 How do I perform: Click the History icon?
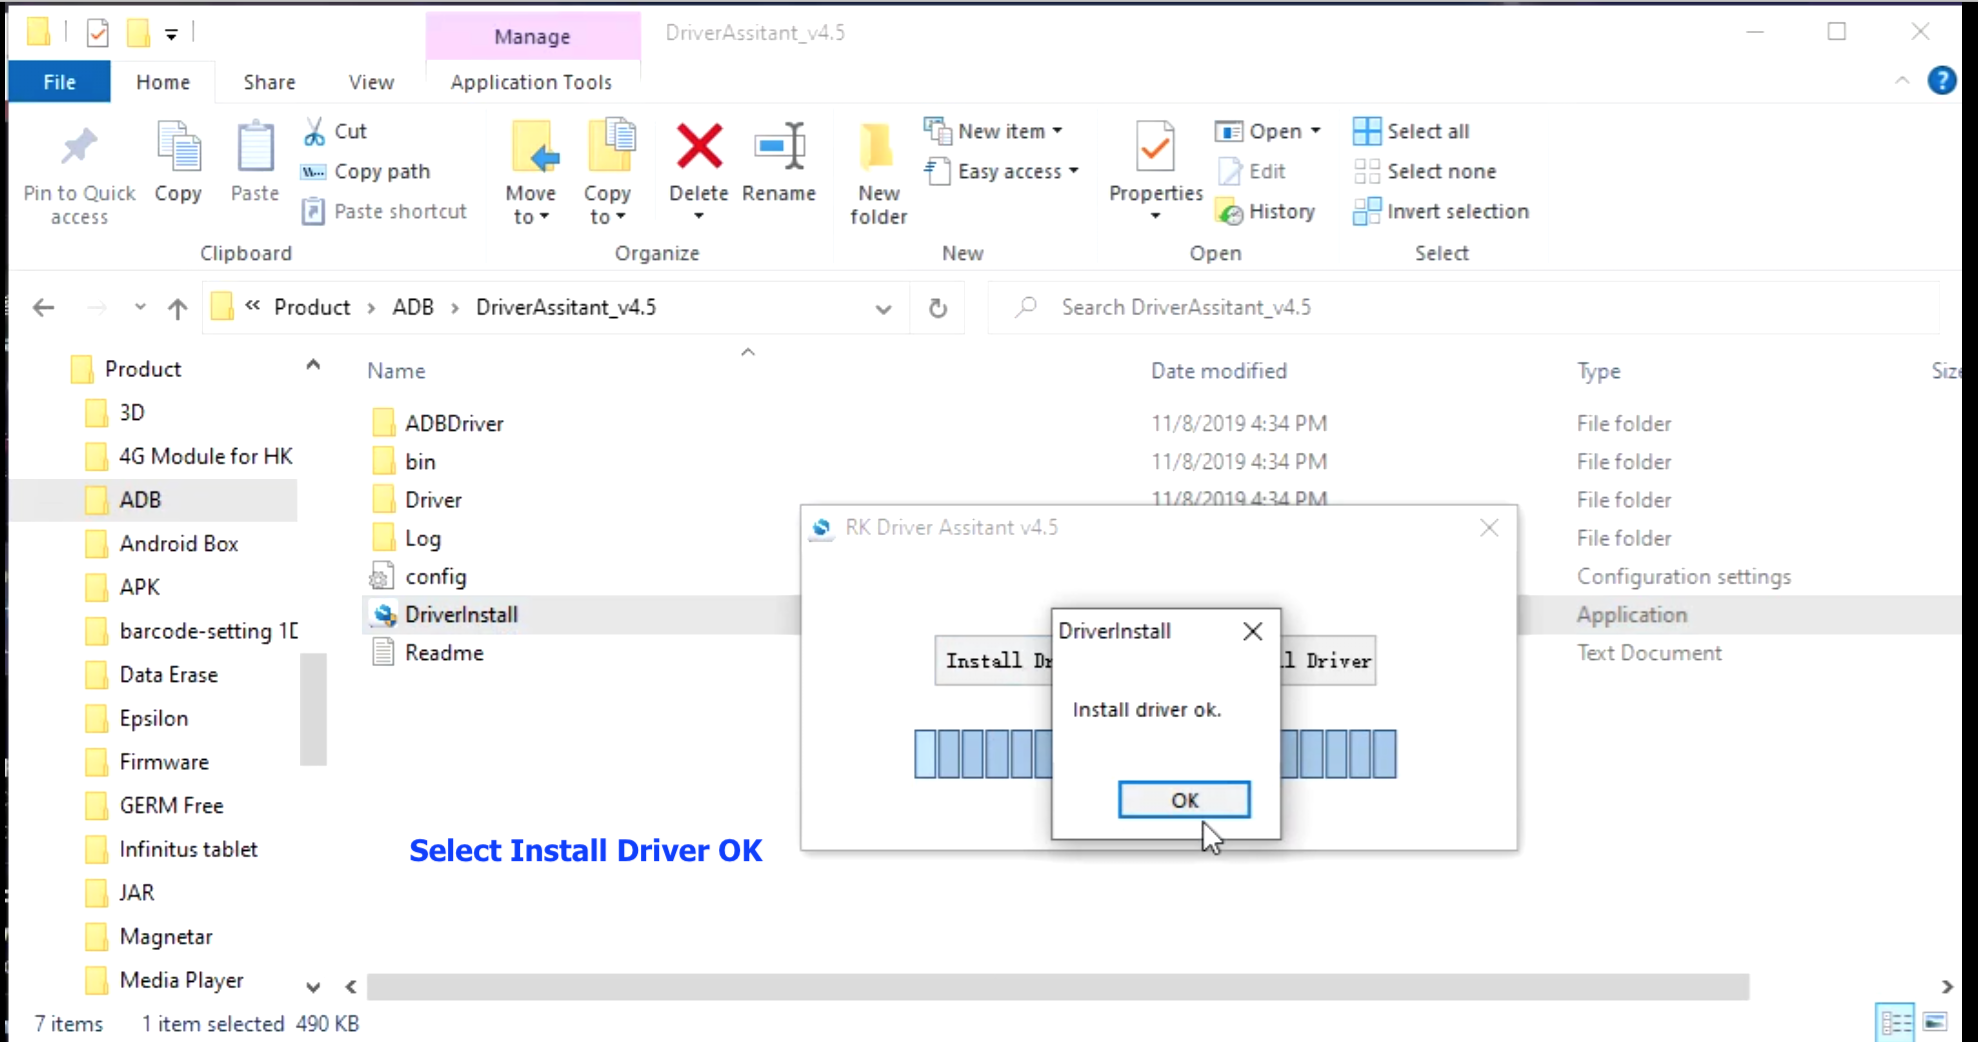(x=1229, y=212)
